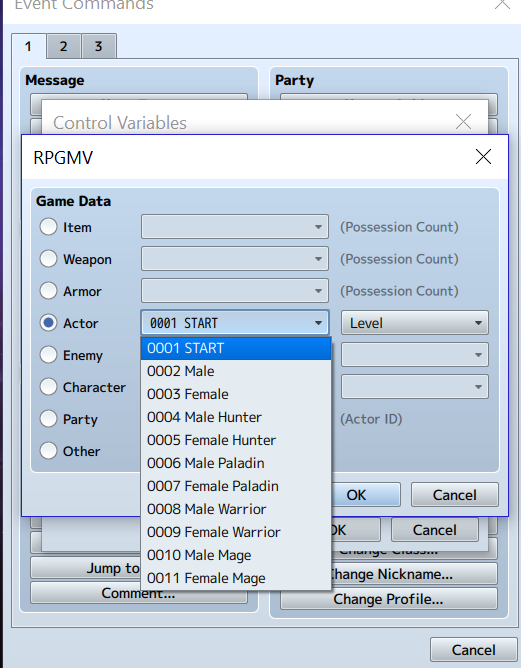This screenshot has width=521, height=668.
Task: Choose 0009 Female Warrior from list
Action: pos(236,532)
